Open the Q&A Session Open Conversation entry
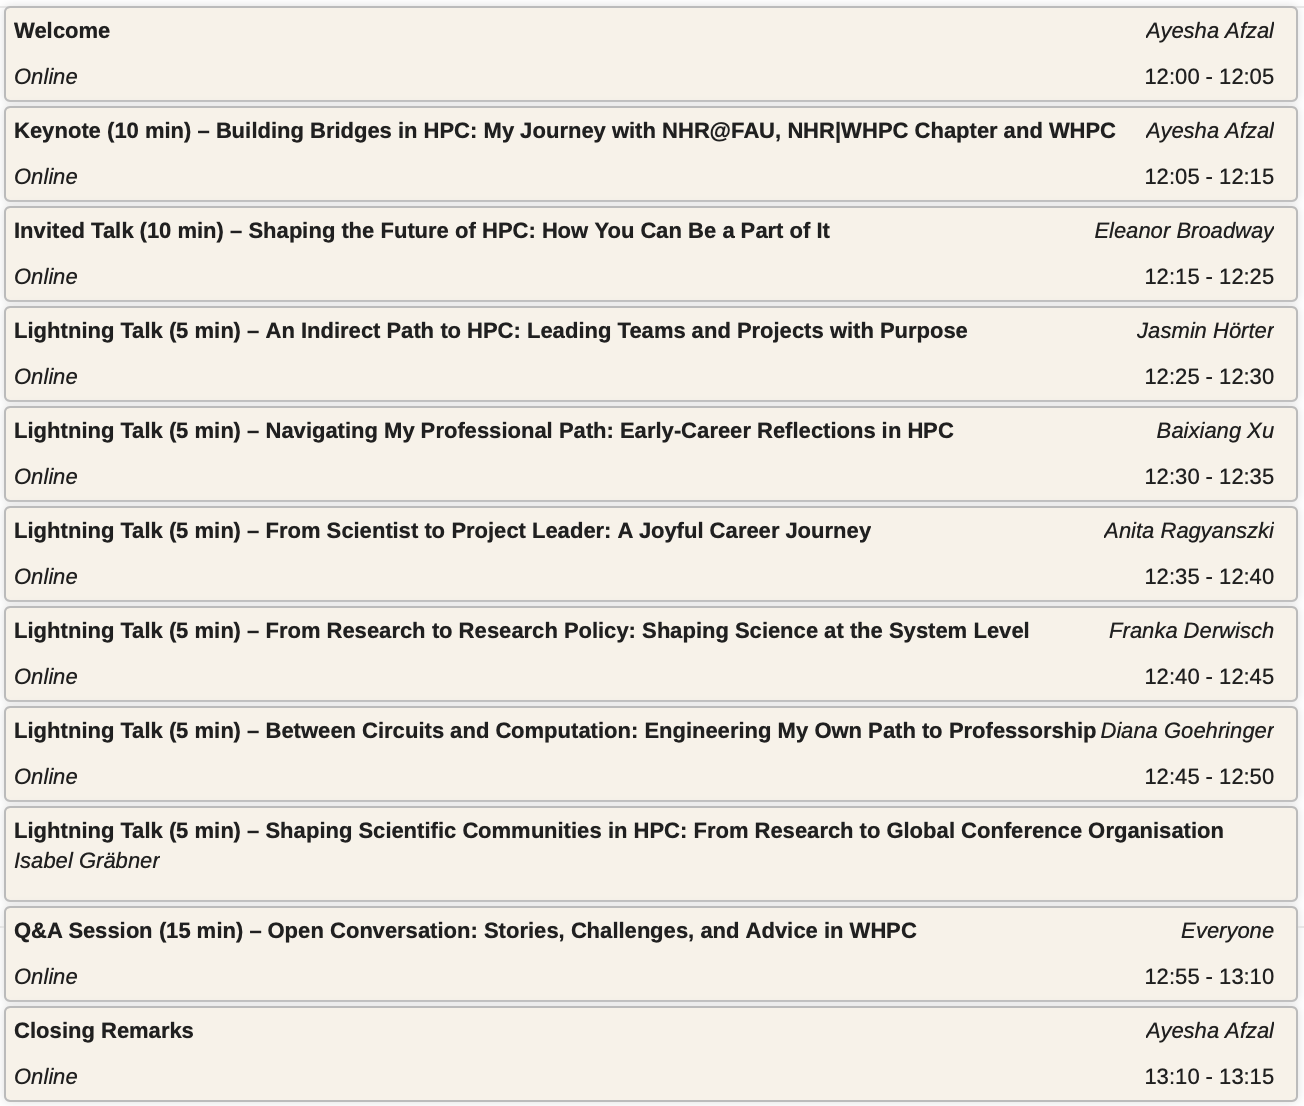 pyautogui.click(x=465, y=931)
